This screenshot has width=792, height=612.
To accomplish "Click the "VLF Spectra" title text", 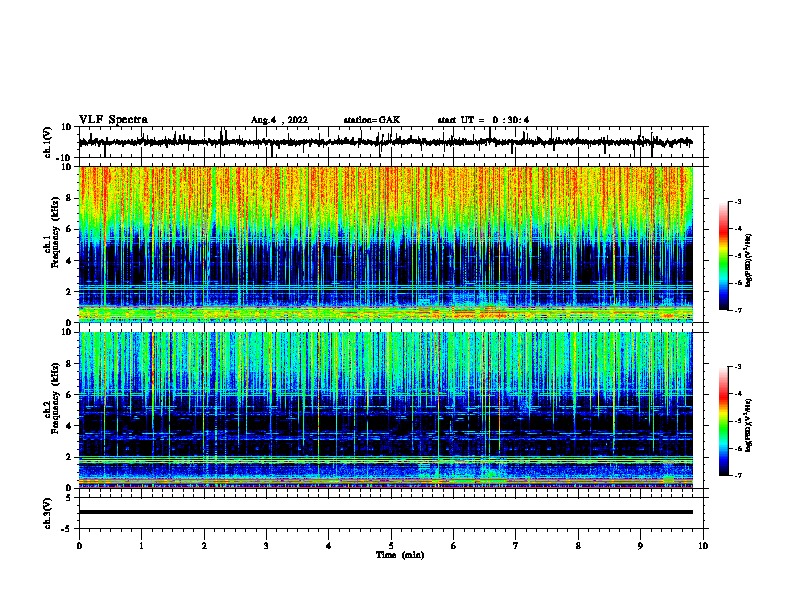I will (x=113, y=120).
